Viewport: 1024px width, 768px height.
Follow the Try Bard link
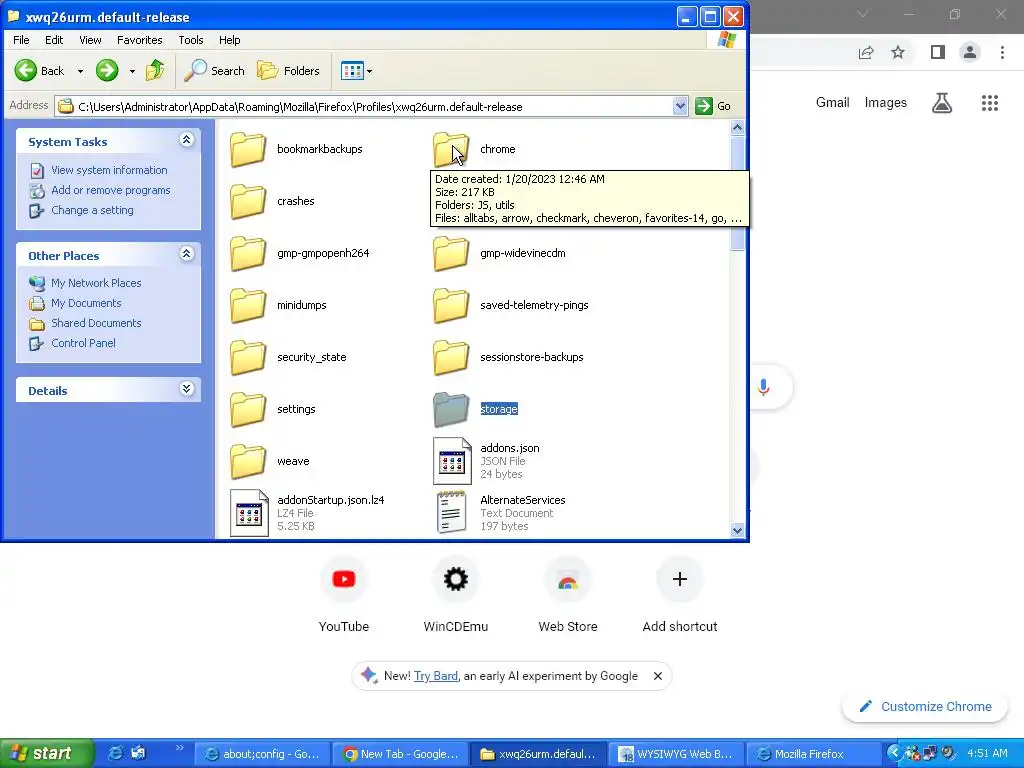click(436, 676)
